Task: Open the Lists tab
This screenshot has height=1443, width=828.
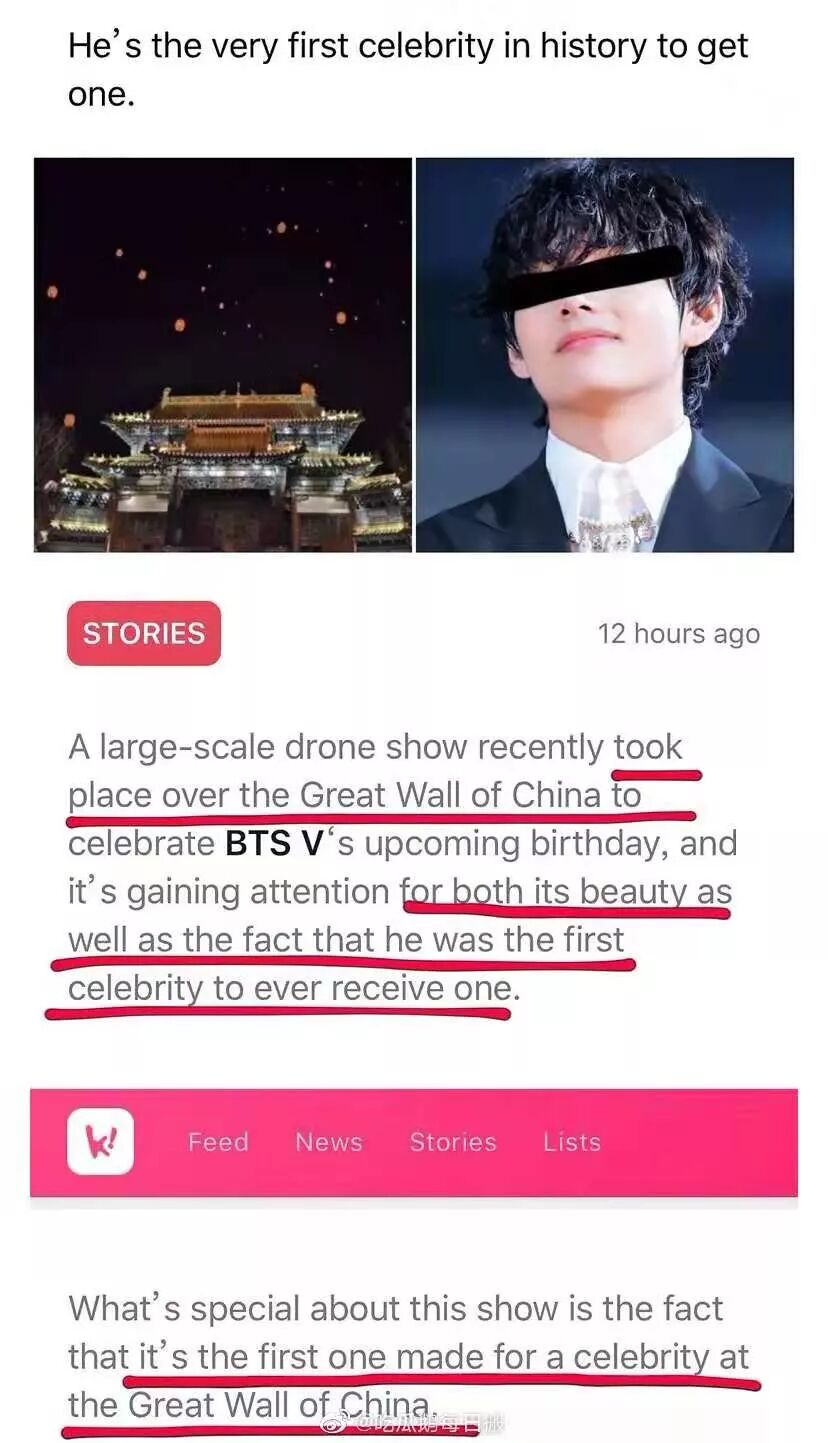Action: click(x=572, y=1142)
